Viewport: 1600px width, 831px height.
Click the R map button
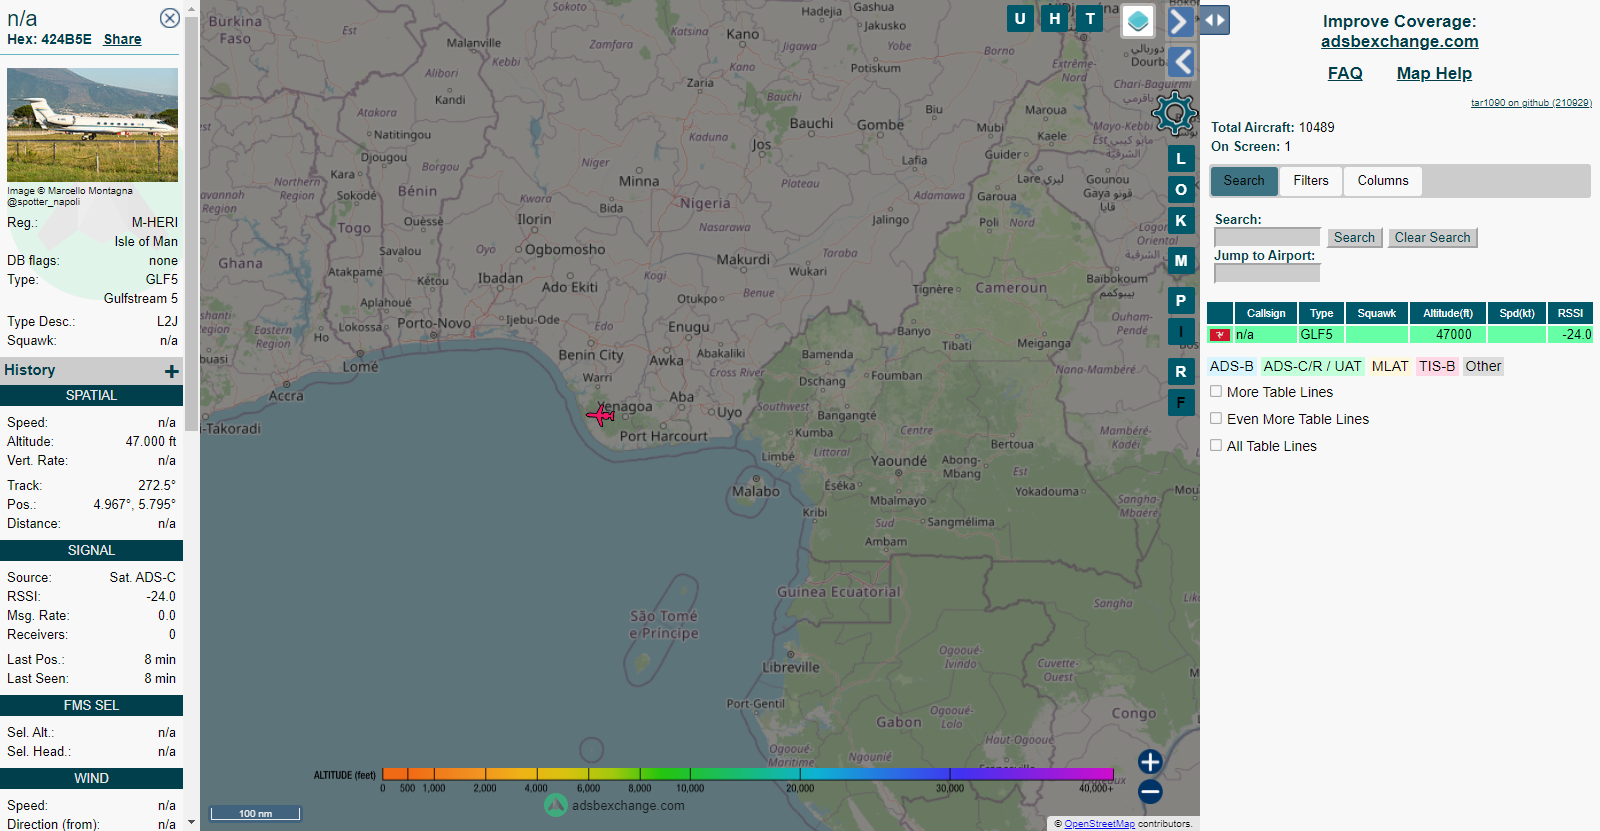click(1181, 371)
